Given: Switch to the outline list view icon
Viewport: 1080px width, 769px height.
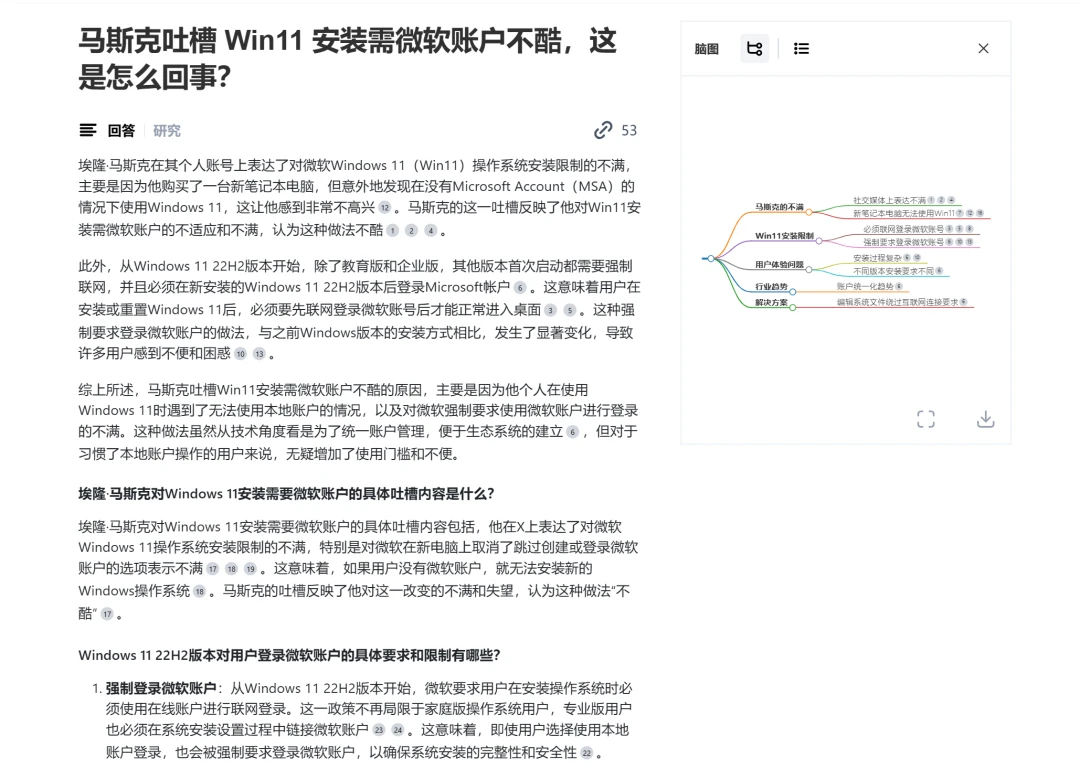Looking at the screenshot, I should pos(801,48).
